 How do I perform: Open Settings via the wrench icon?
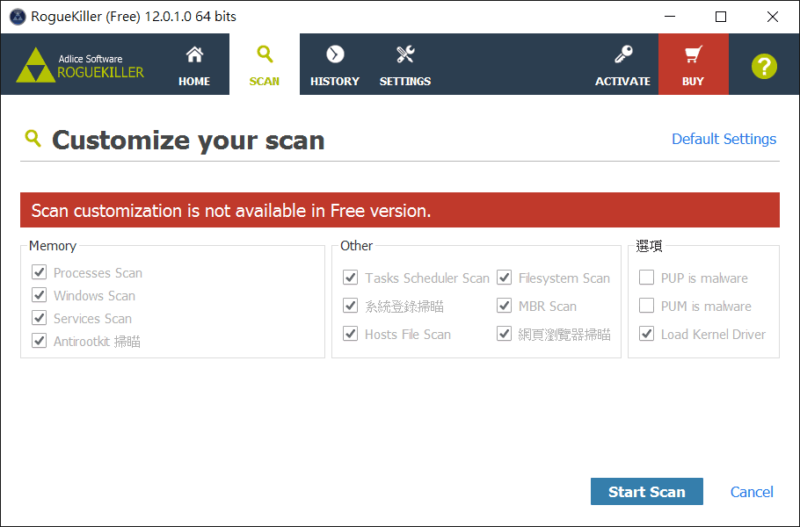point(406,54)
